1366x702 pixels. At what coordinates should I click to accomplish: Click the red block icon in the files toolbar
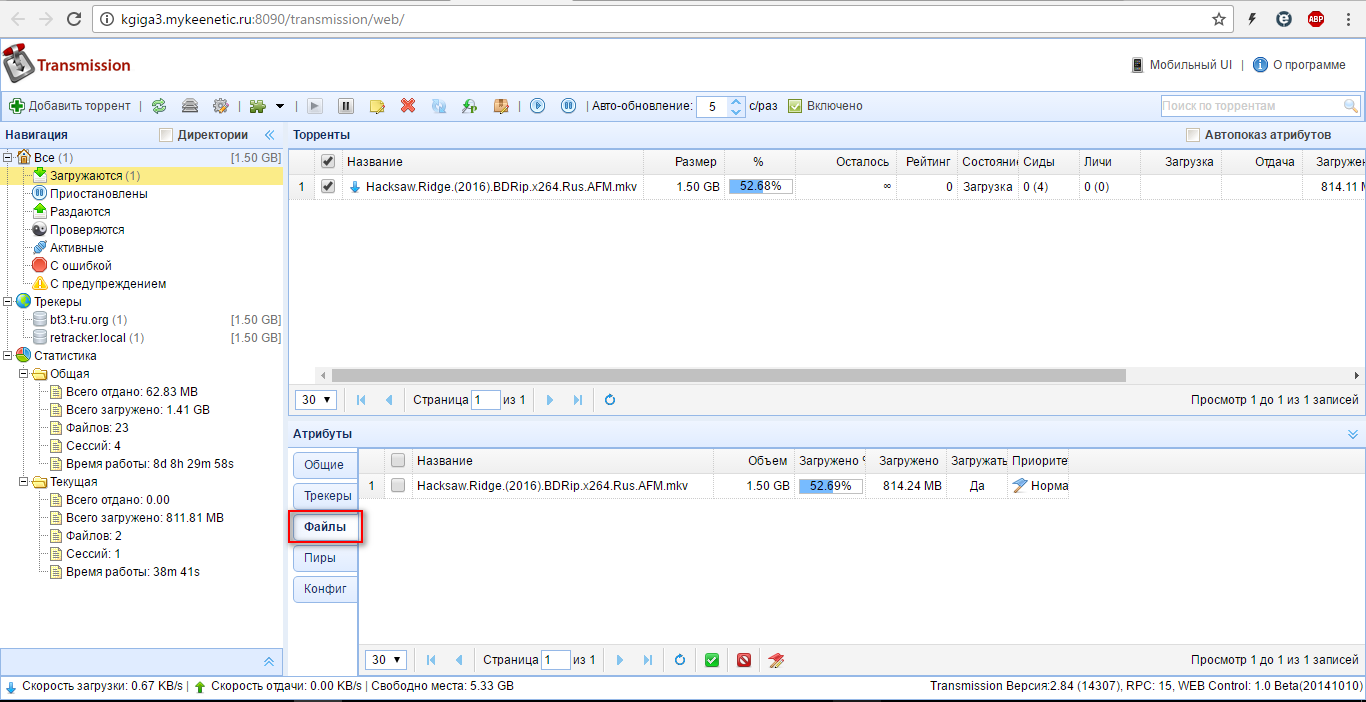pos(743,660)
